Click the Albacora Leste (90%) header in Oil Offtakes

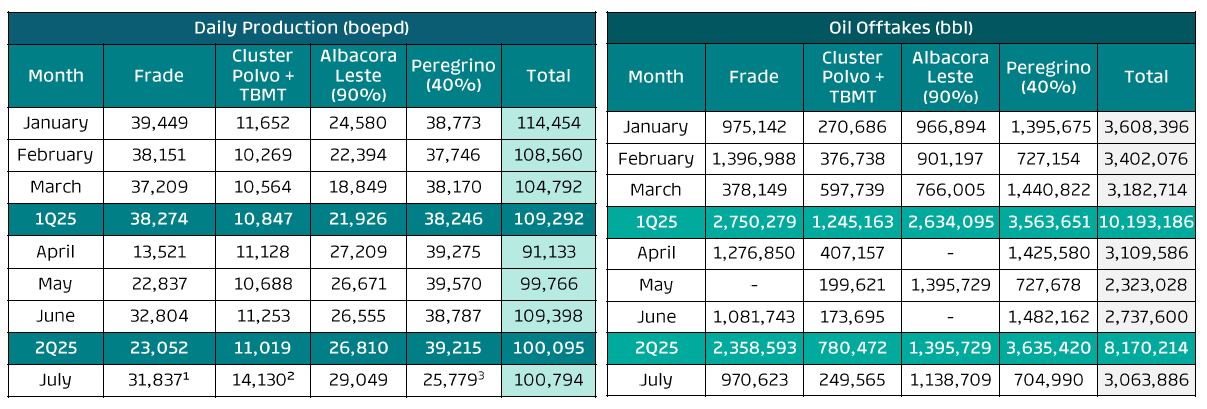[950, 76]
